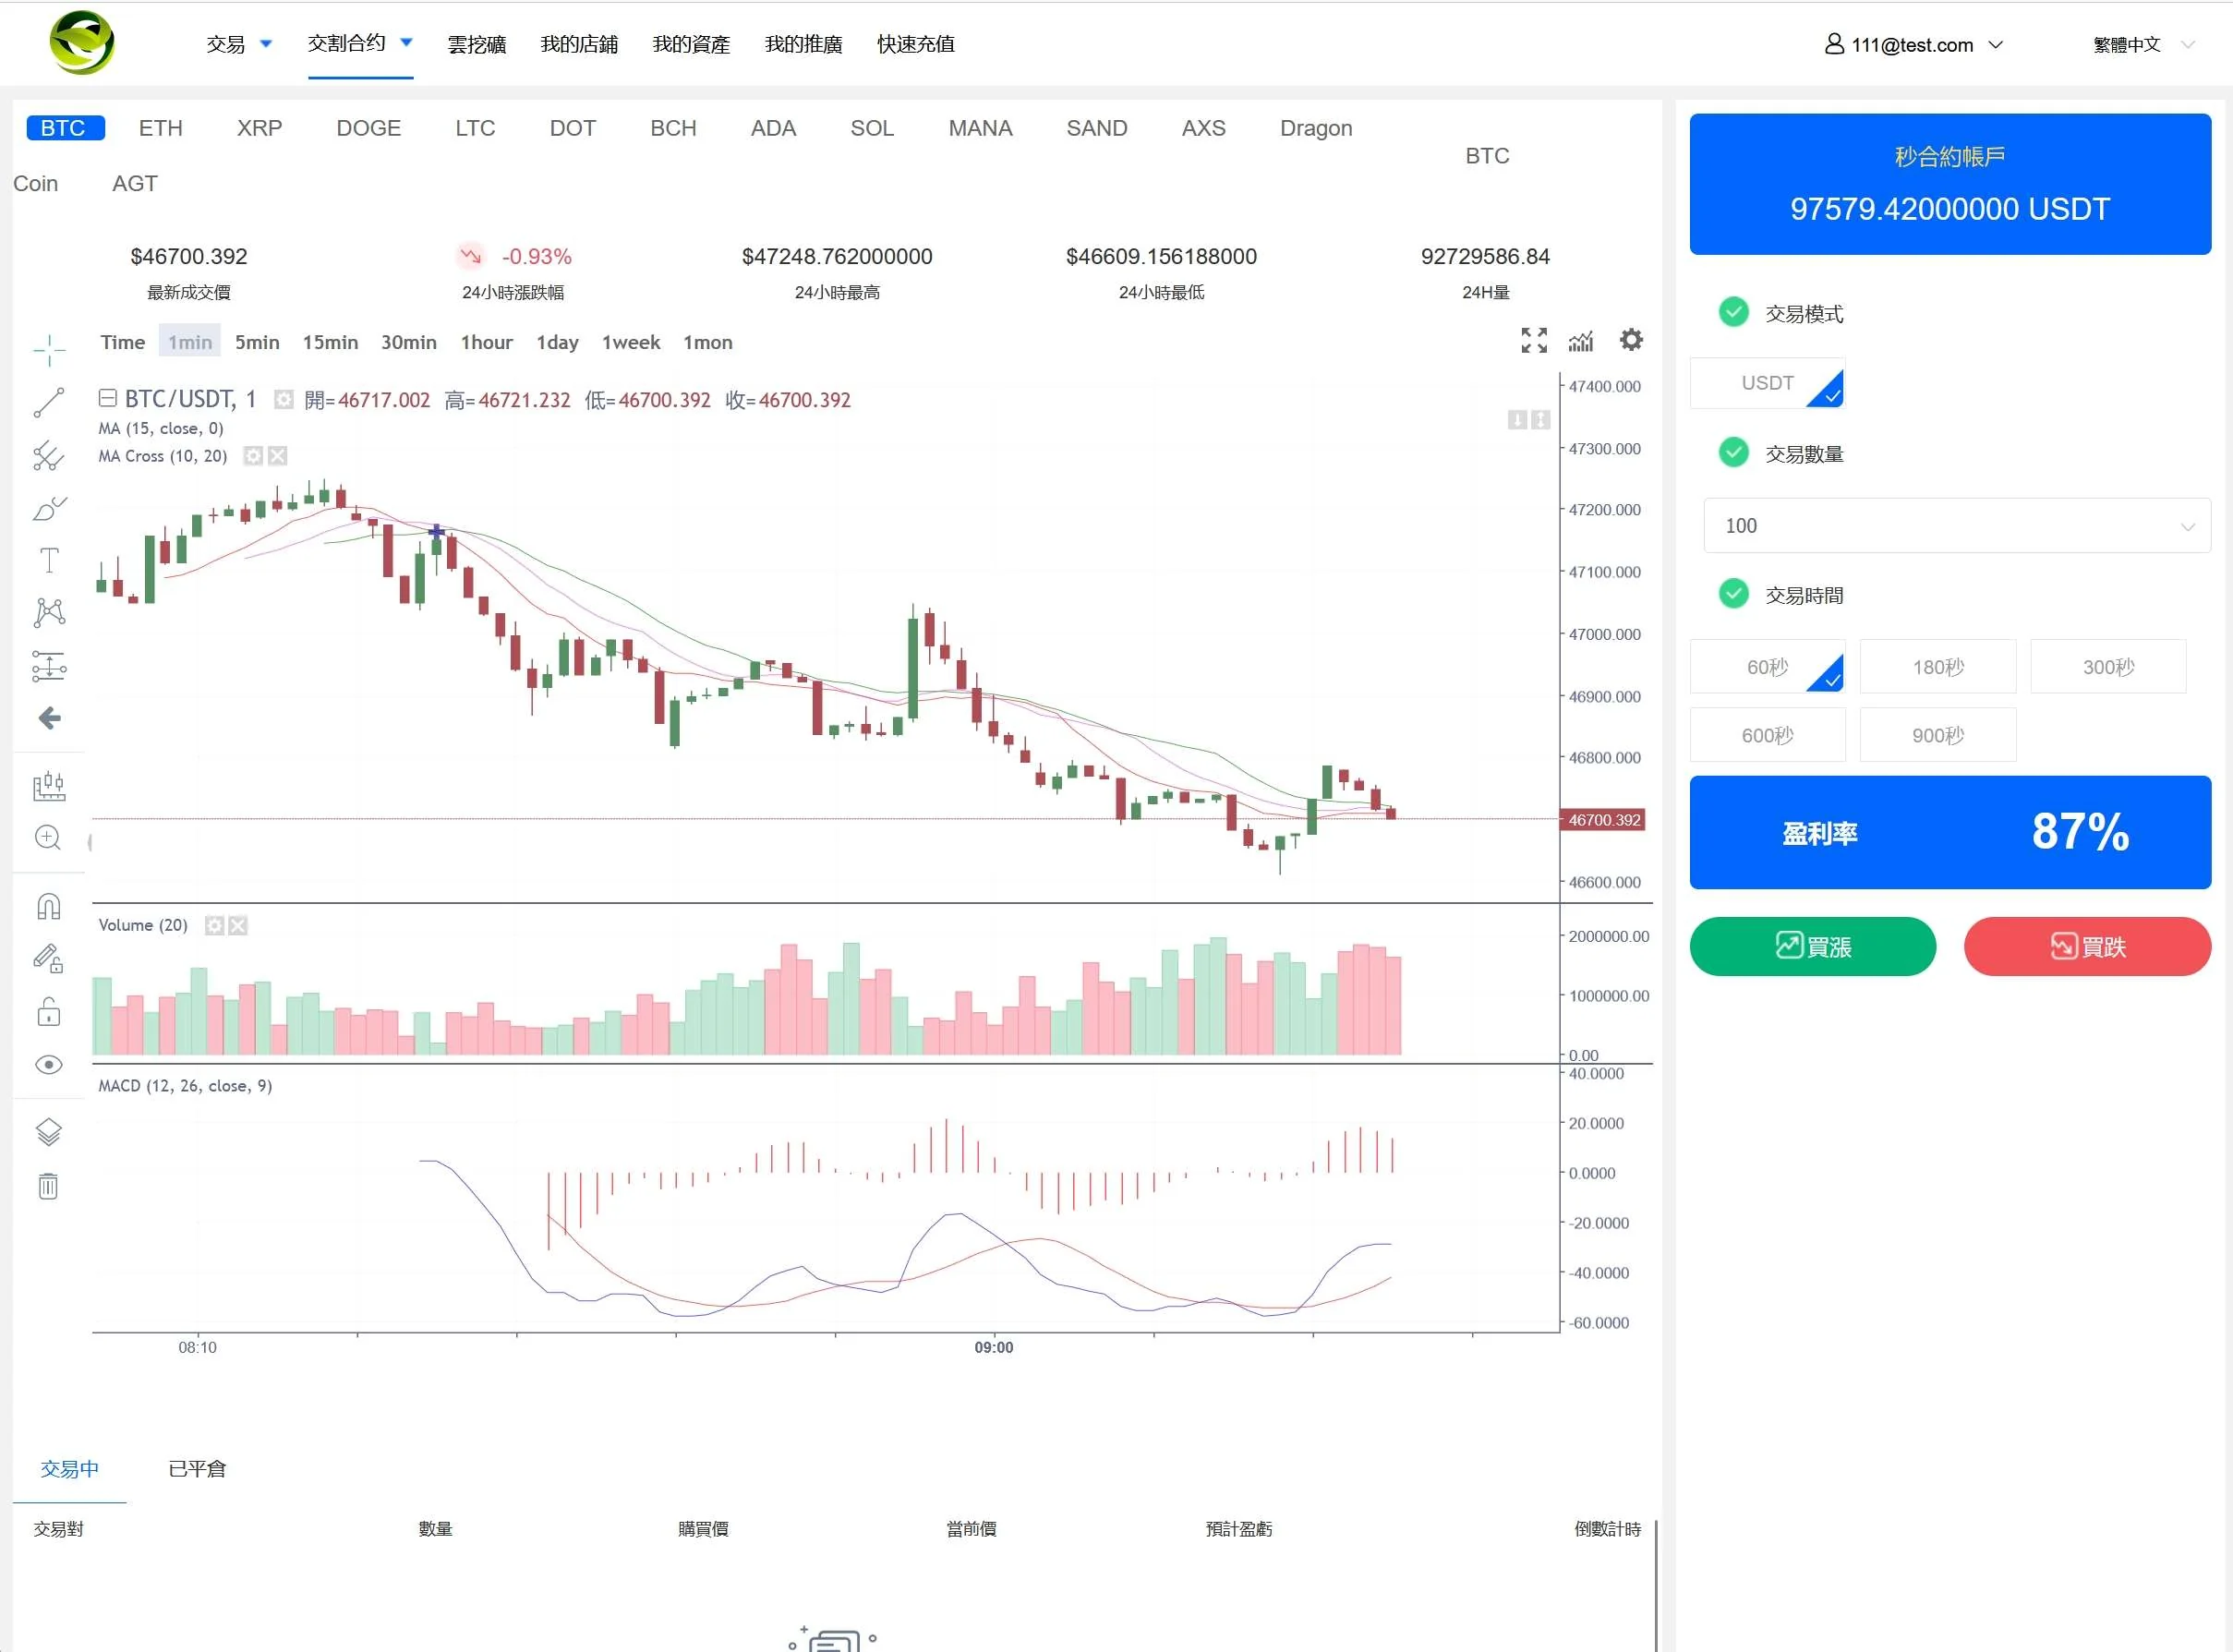Select the 600秒 trading time option
Viewport: 2233px width, 1652px height.
click(x=1767, y=735)
